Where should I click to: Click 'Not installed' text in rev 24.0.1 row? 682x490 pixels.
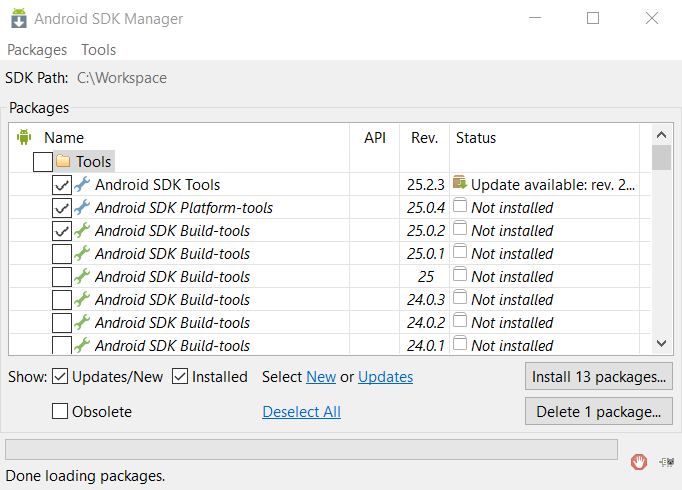pyautogui.click(x=512, y=346)
